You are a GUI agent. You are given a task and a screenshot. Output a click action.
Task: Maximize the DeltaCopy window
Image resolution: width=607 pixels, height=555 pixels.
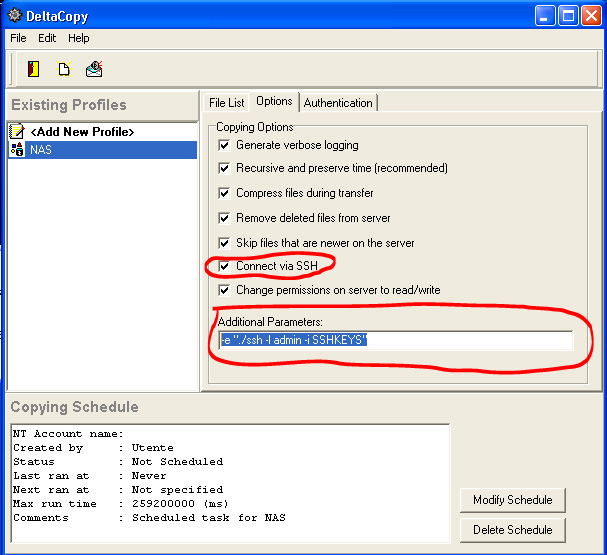[568, 16]
